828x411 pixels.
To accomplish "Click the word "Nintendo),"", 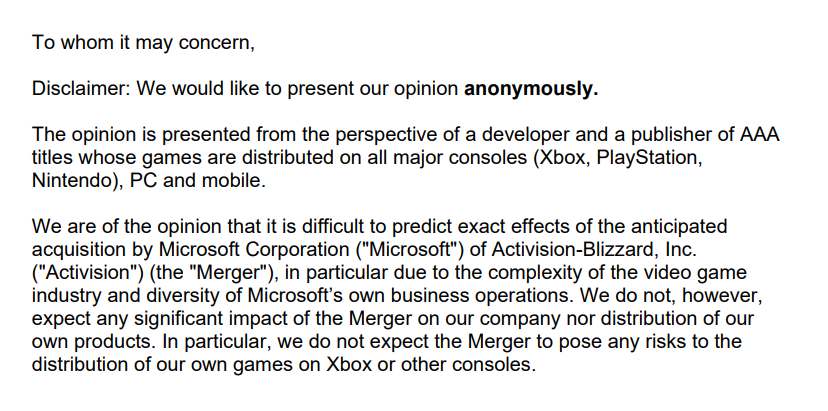I will click(x=78, y=181).
